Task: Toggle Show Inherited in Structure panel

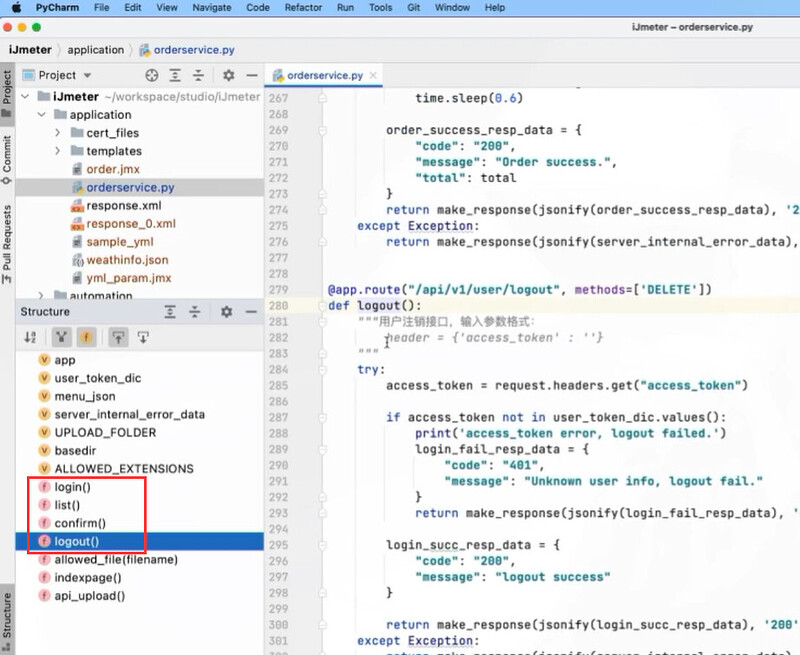Action: tap(61, 337)
